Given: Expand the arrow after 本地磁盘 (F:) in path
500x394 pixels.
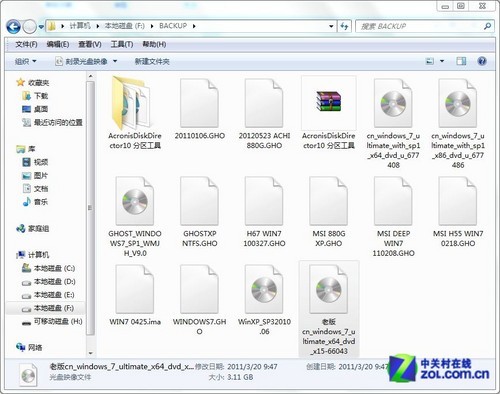Looking at the screenshot, I should coord(152,26).
